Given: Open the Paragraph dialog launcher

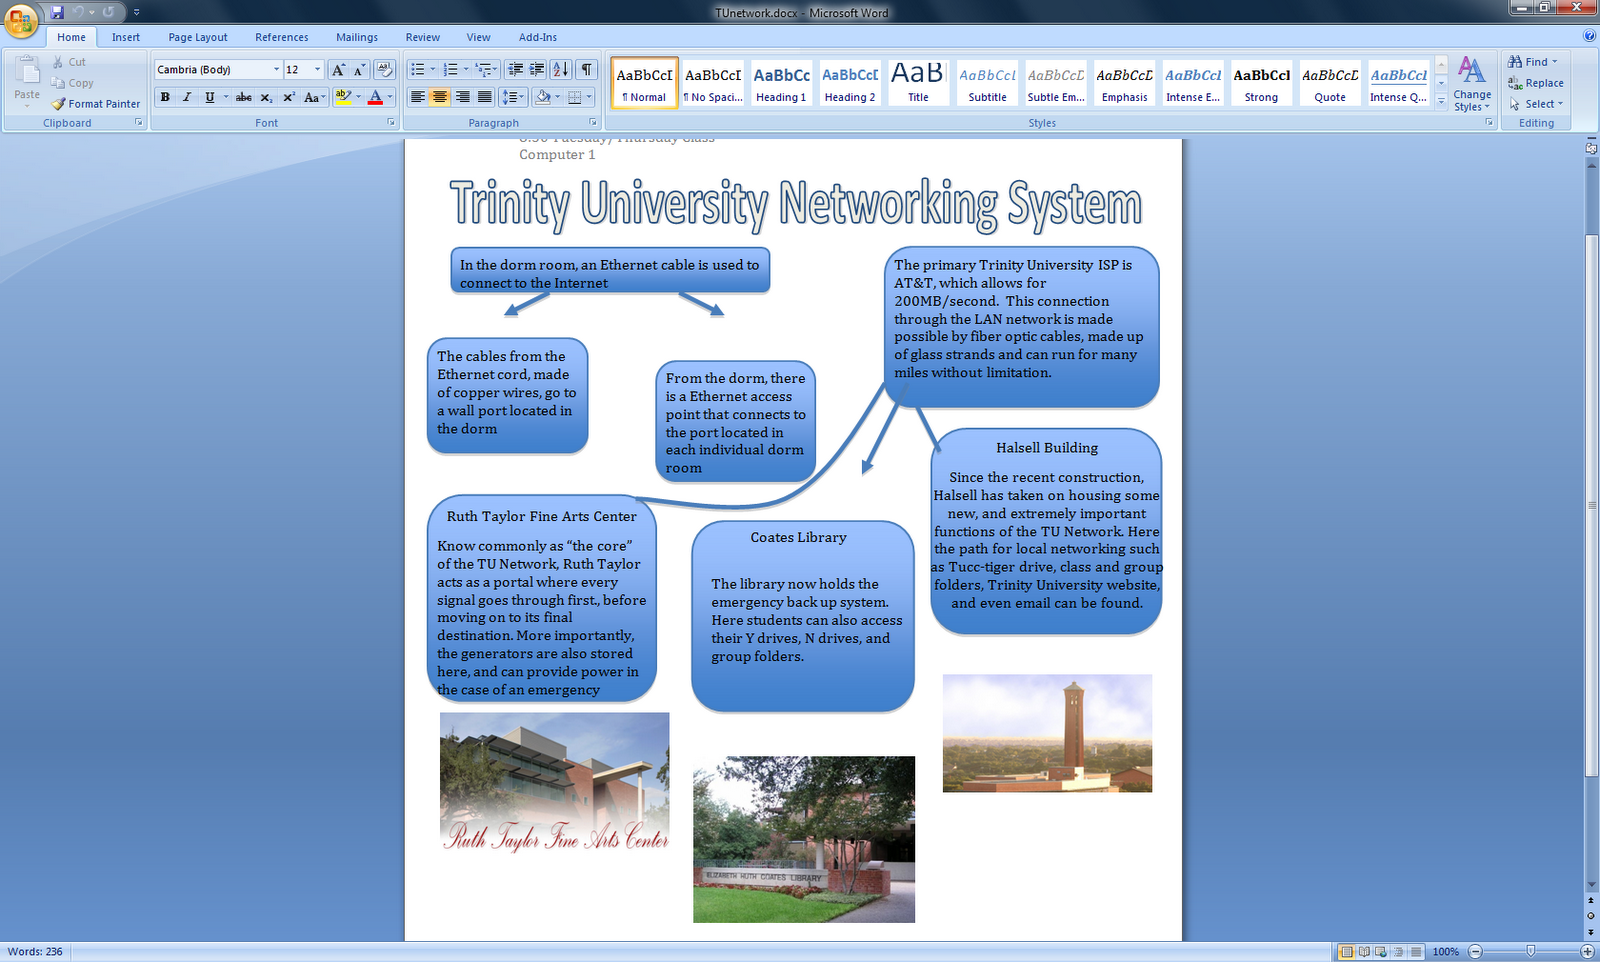Looking at the screenshot, I should pos(593,123).
